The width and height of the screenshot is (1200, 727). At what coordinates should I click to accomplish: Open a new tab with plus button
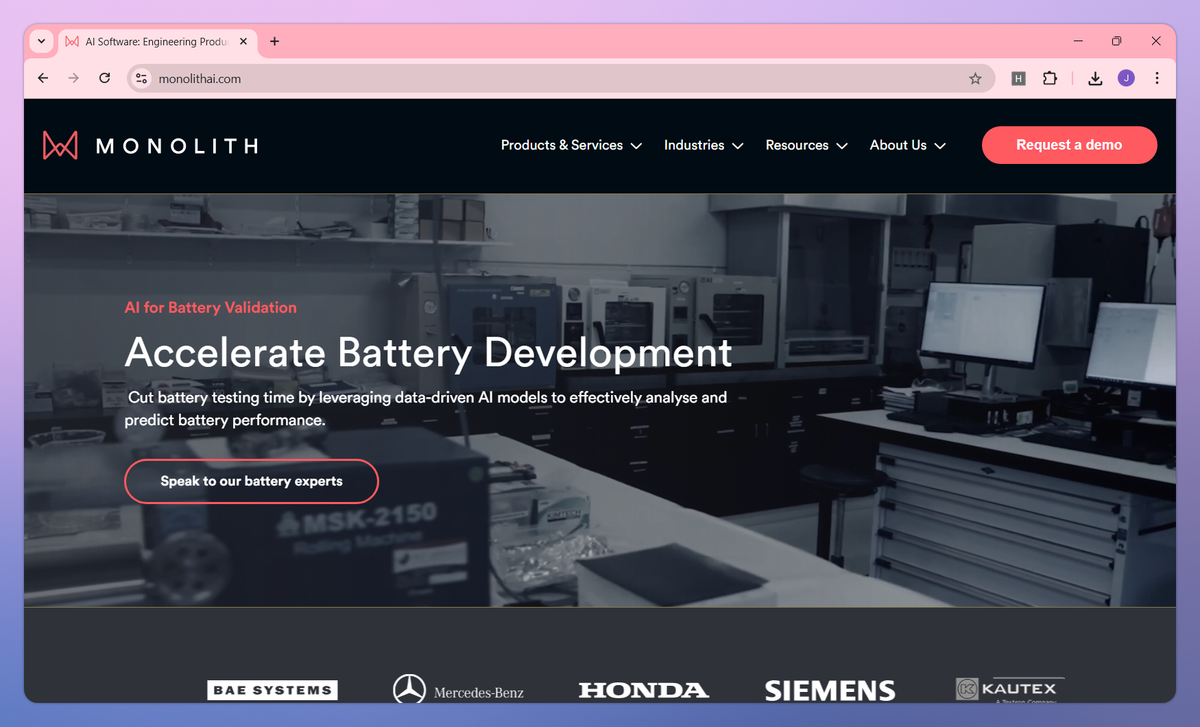pyautogui.click(x=275, y=42)
